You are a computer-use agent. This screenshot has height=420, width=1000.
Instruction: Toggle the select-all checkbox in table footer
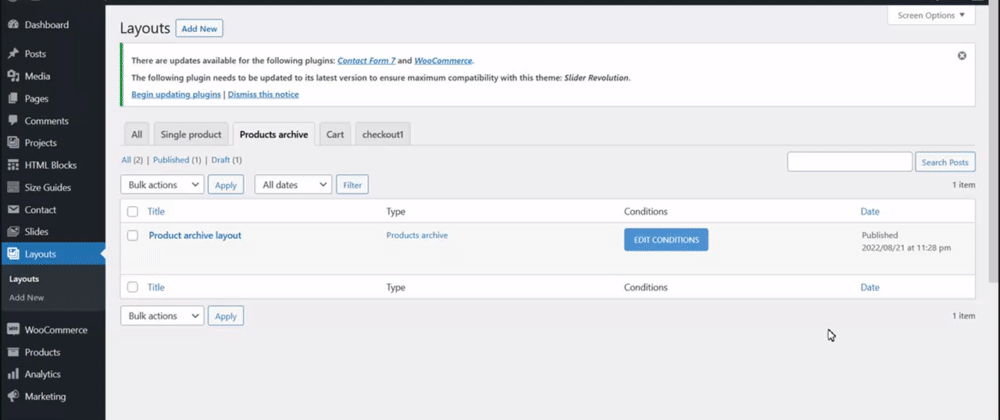tap(133, 287)
